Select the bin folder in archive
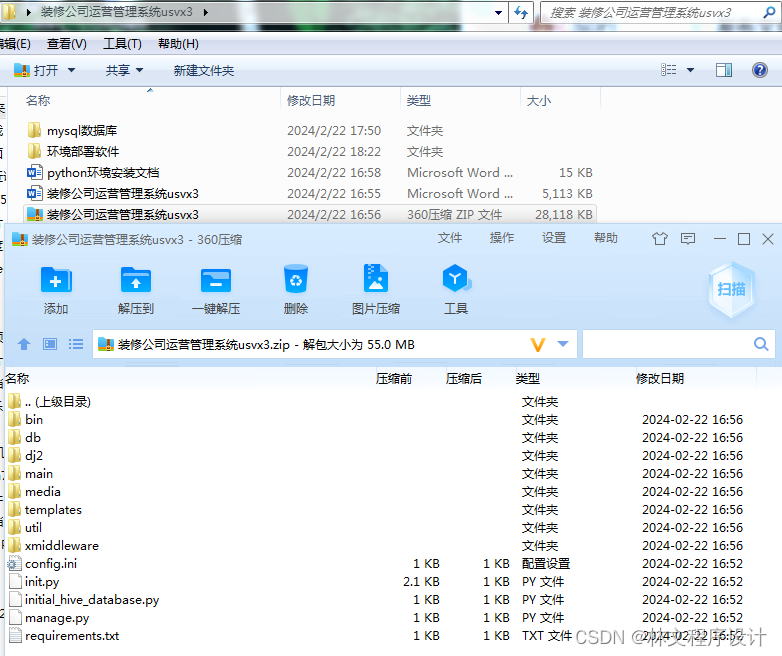 [x=26, y=420]
